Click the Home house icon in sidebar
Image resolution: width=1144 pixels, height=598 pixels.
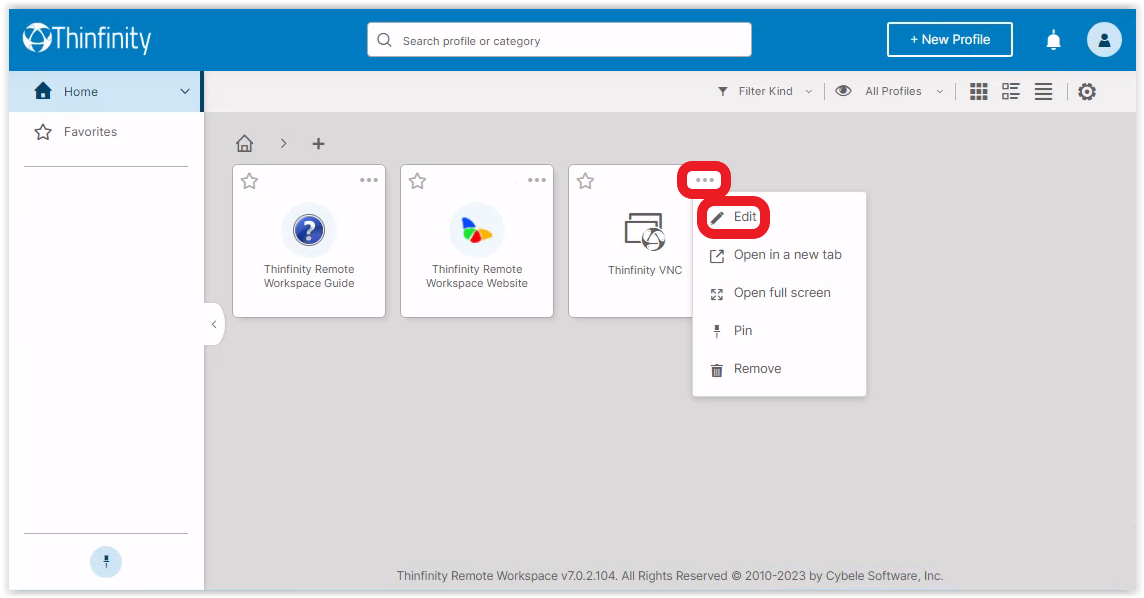pos(43,90)
